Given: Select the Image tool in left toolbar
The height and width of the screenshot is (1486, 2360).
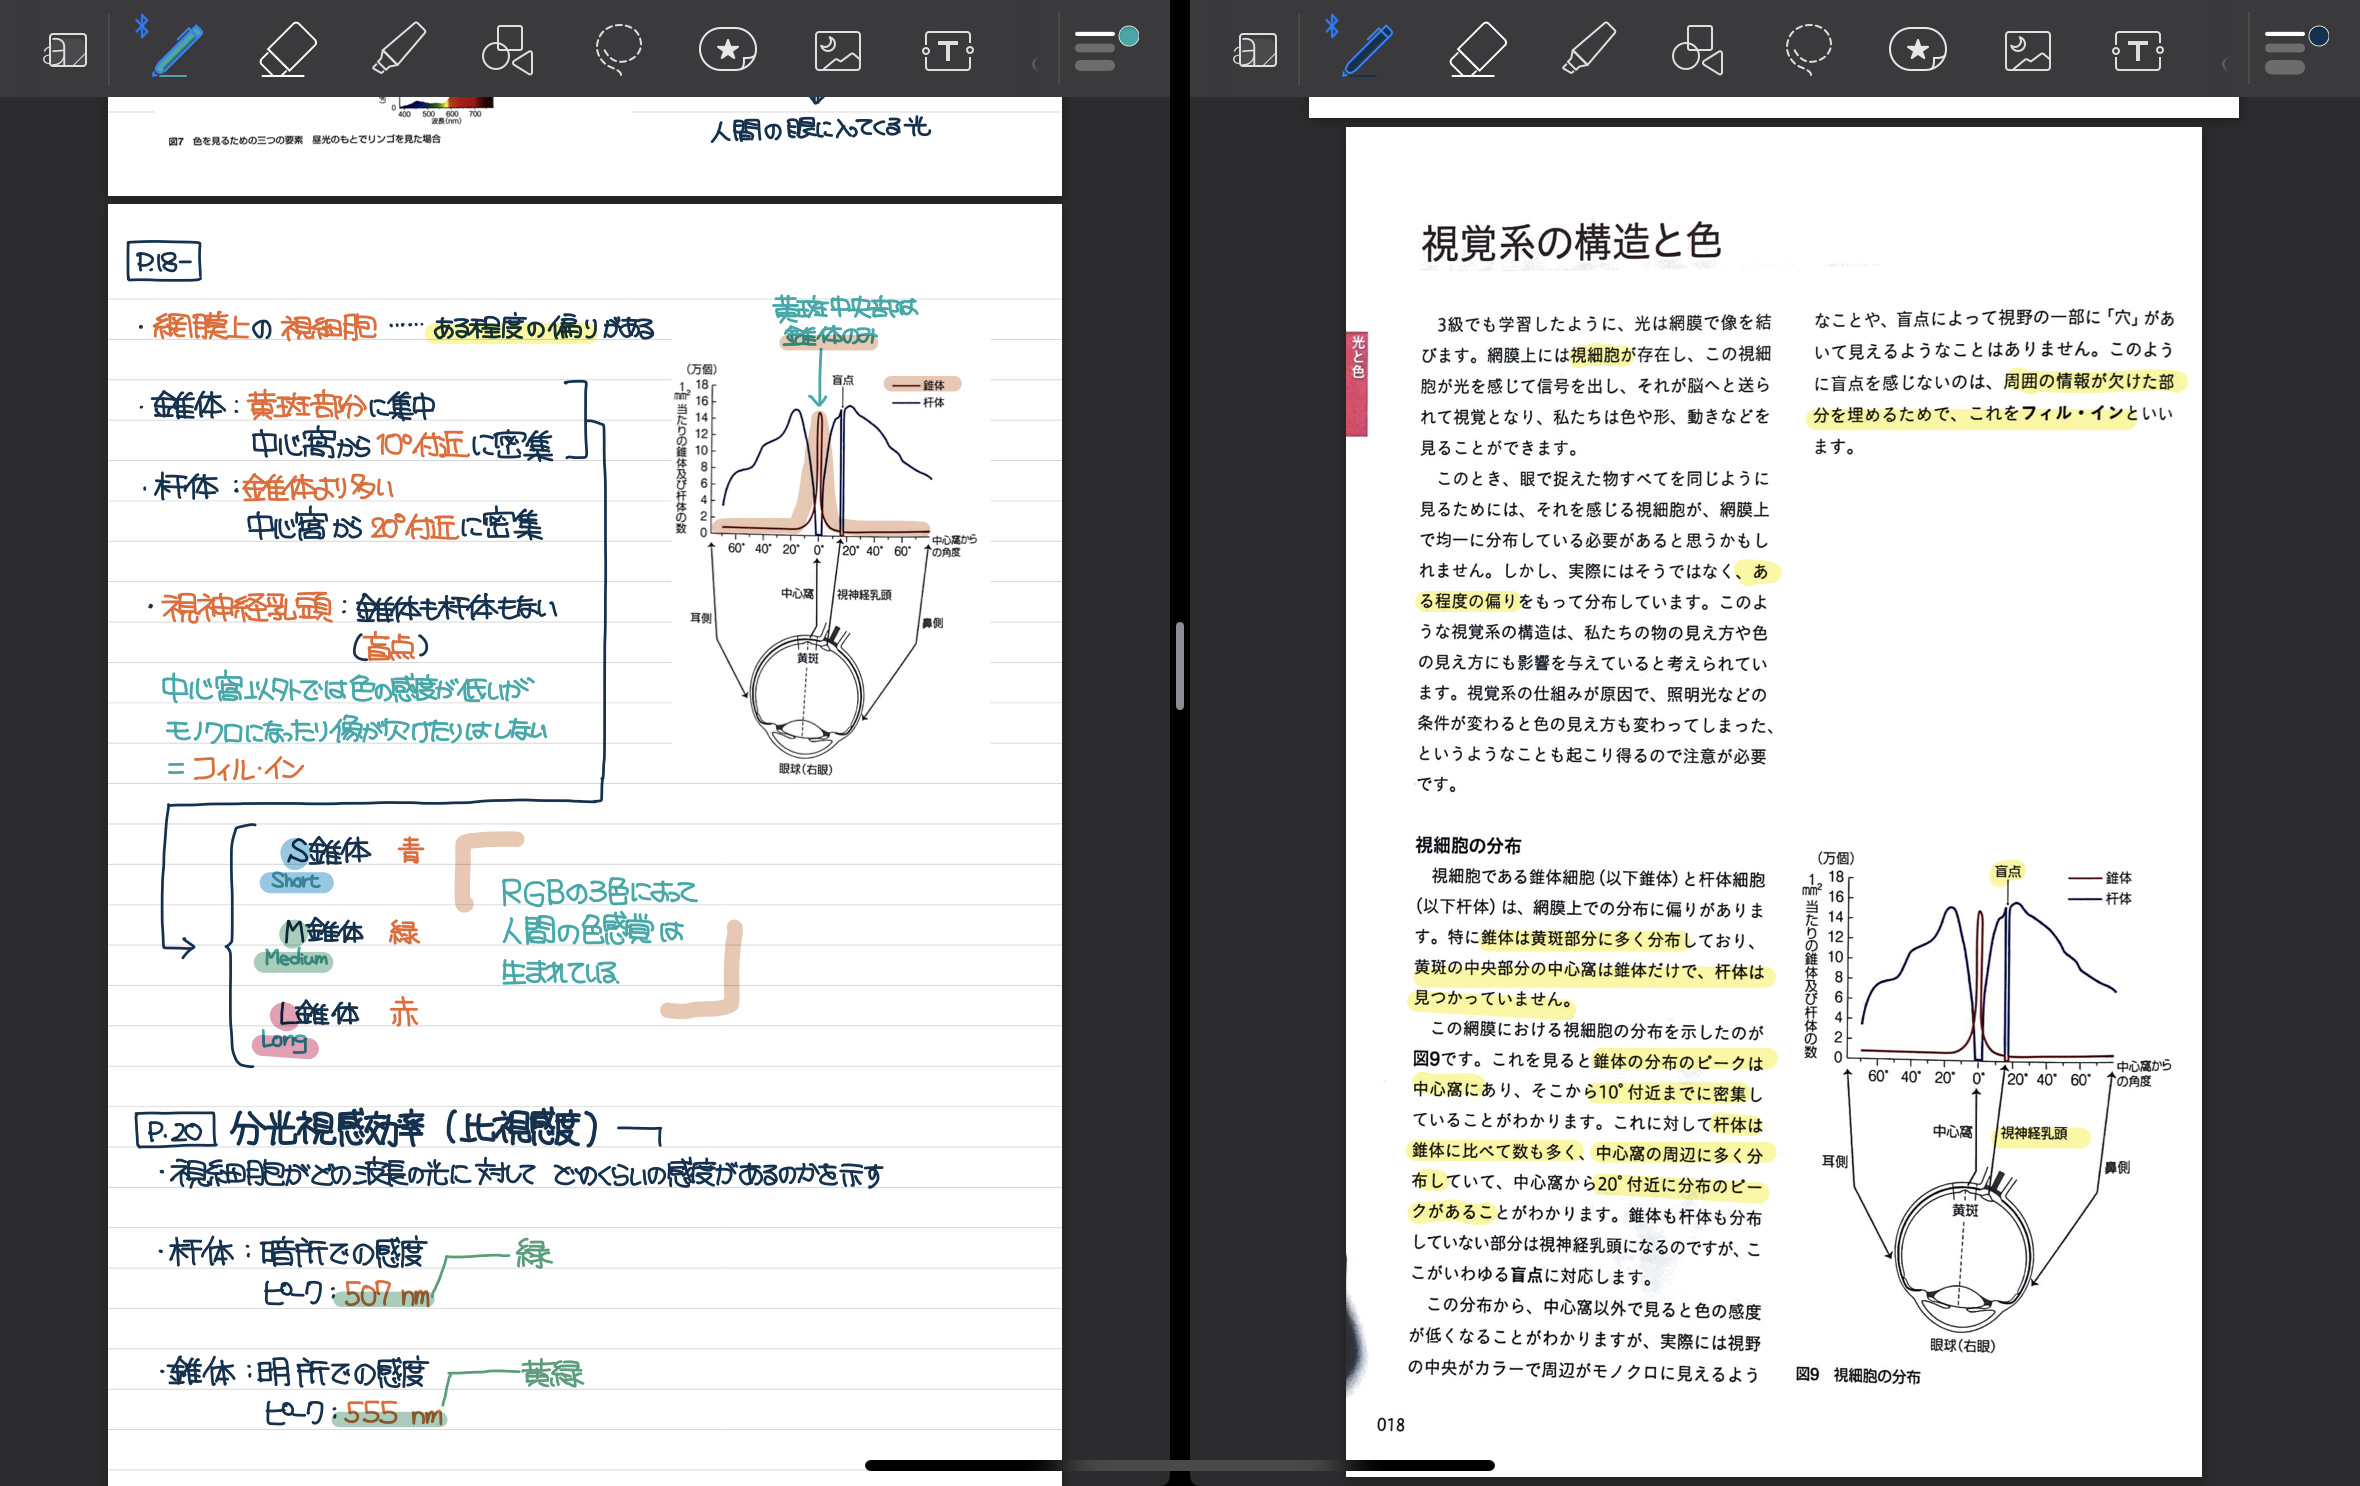Looking at the screenshot, I should 837,50.
